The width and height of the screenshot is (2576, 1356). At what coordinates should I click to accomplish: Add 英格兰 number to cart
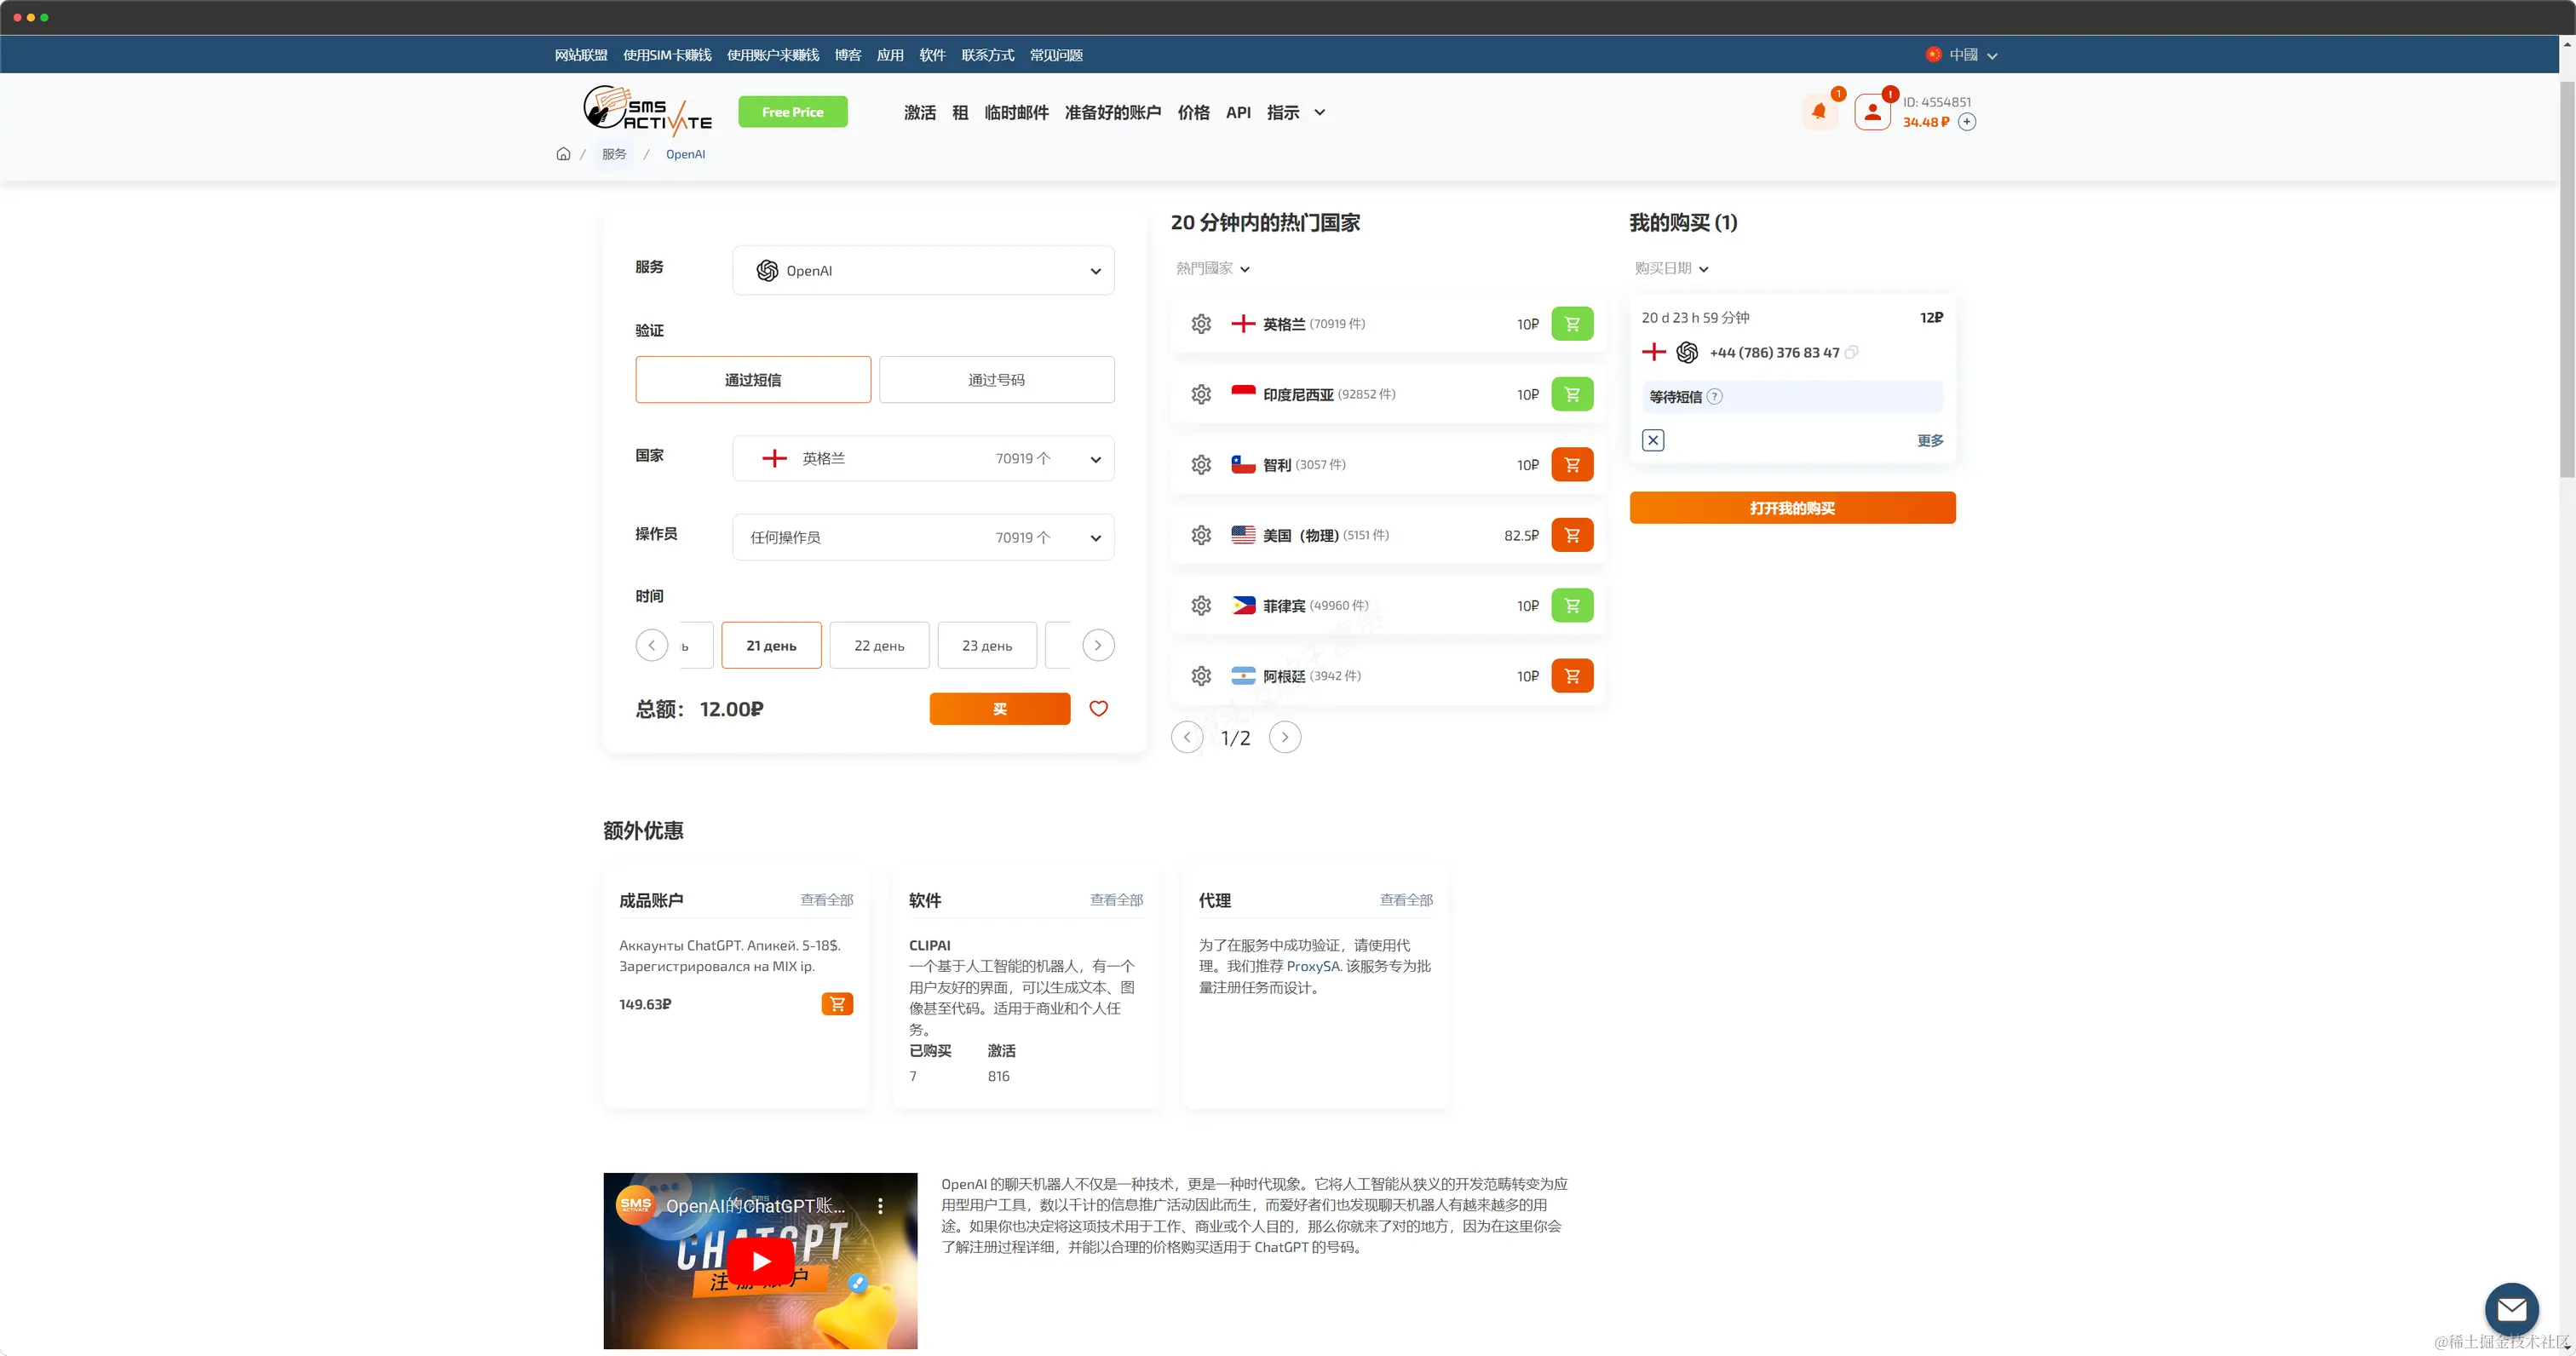click(x=1572, y=324)
